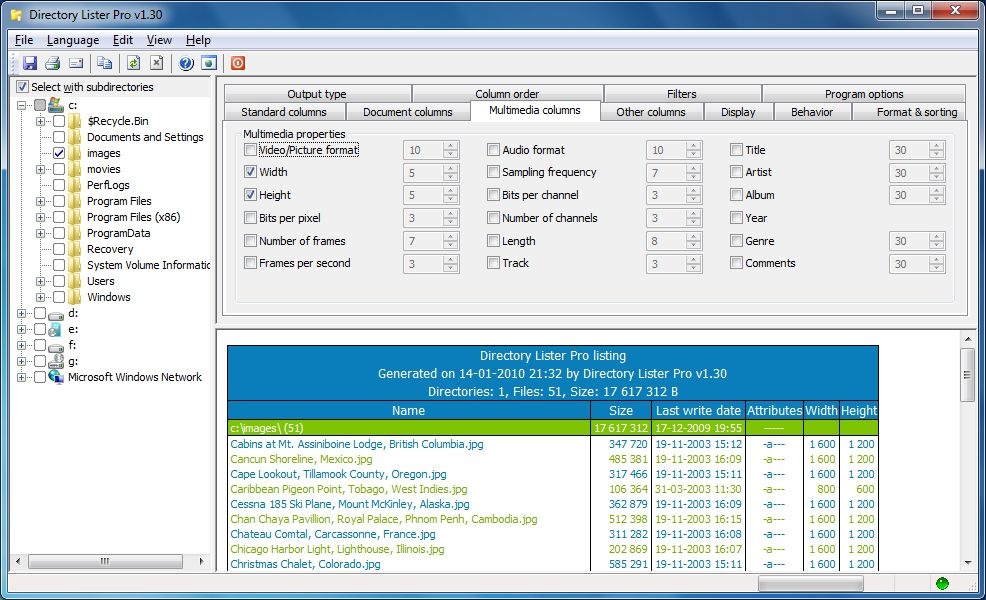Open help with the blue question mark icon

pyautogui.click(x=186, y=63)
